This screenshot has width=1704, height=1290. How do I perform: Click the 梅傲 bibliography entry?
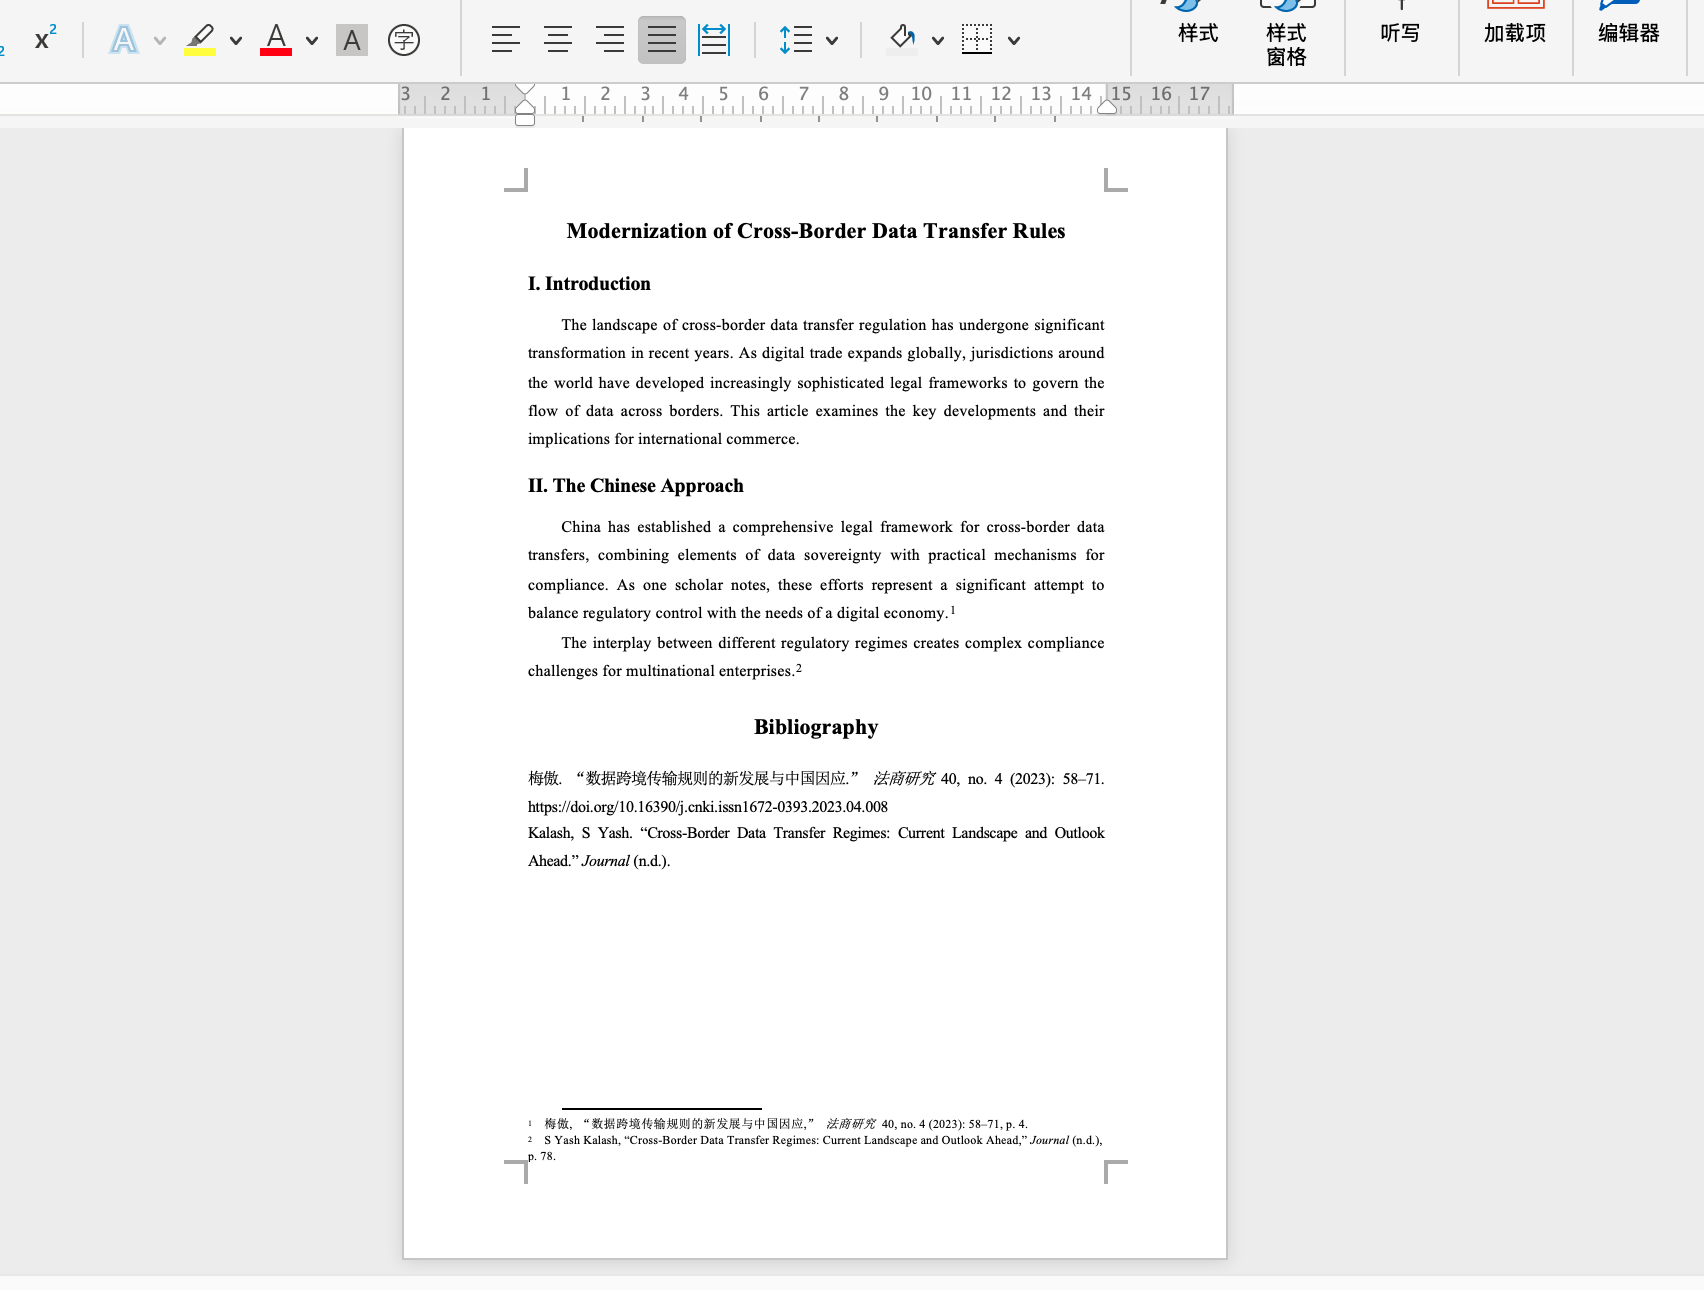pyautogui.click(x=816, y=793)
